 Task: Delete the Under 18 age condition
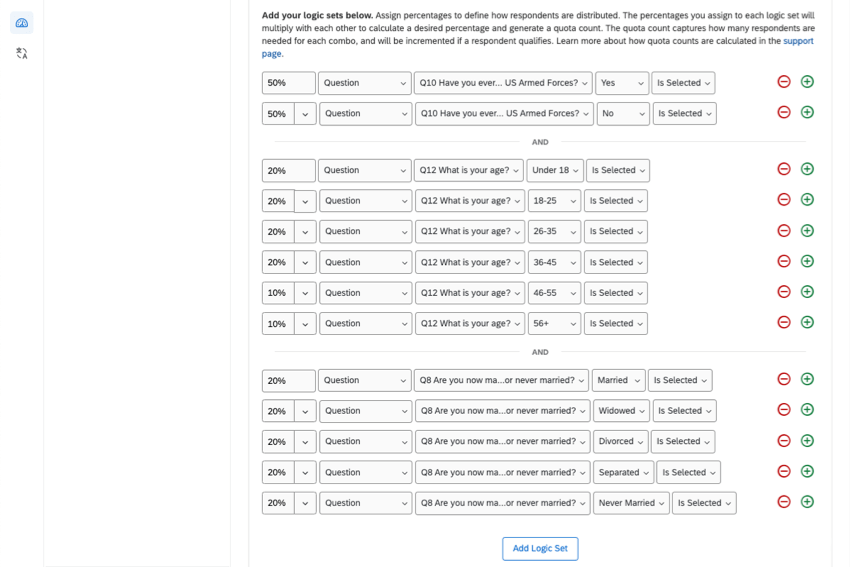(784, 170)
